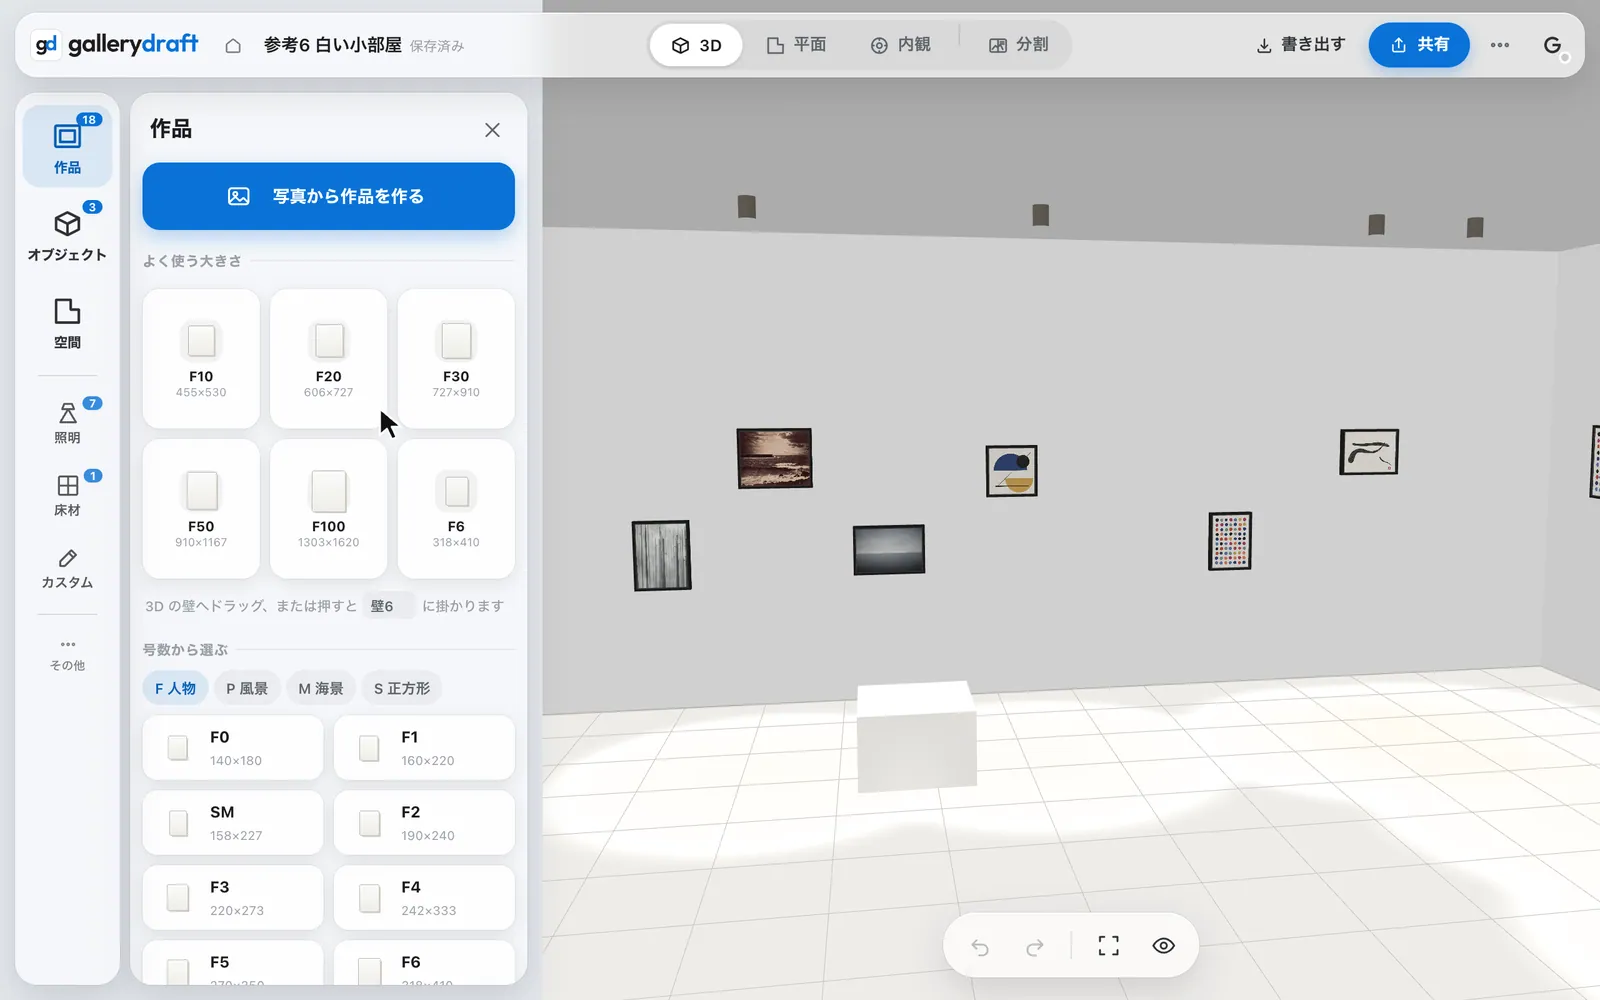The height and width of the screenshot is (1000, 1600).
Task: Switch to the 分割 (split) view tab
Action: click(1019, 45)
